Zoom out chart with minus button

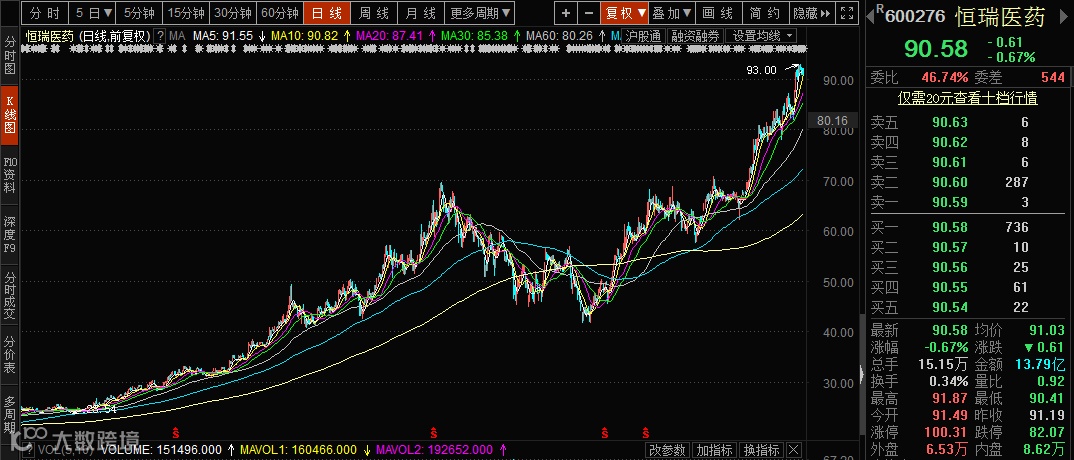[x=588, y=12]
